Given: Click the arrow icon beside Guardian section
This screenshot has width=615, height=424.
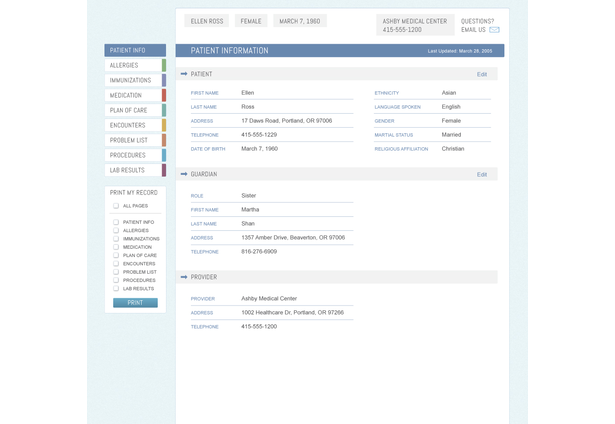Looking at the screenshot, I should coord(184,174).
